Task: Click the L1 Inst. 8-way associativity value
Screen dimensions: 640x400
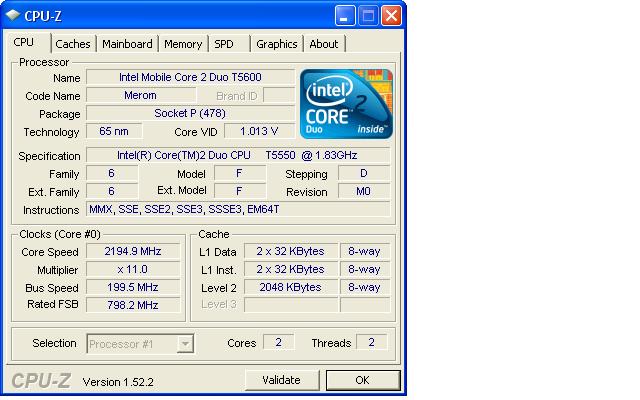Action: pos(365,269)
